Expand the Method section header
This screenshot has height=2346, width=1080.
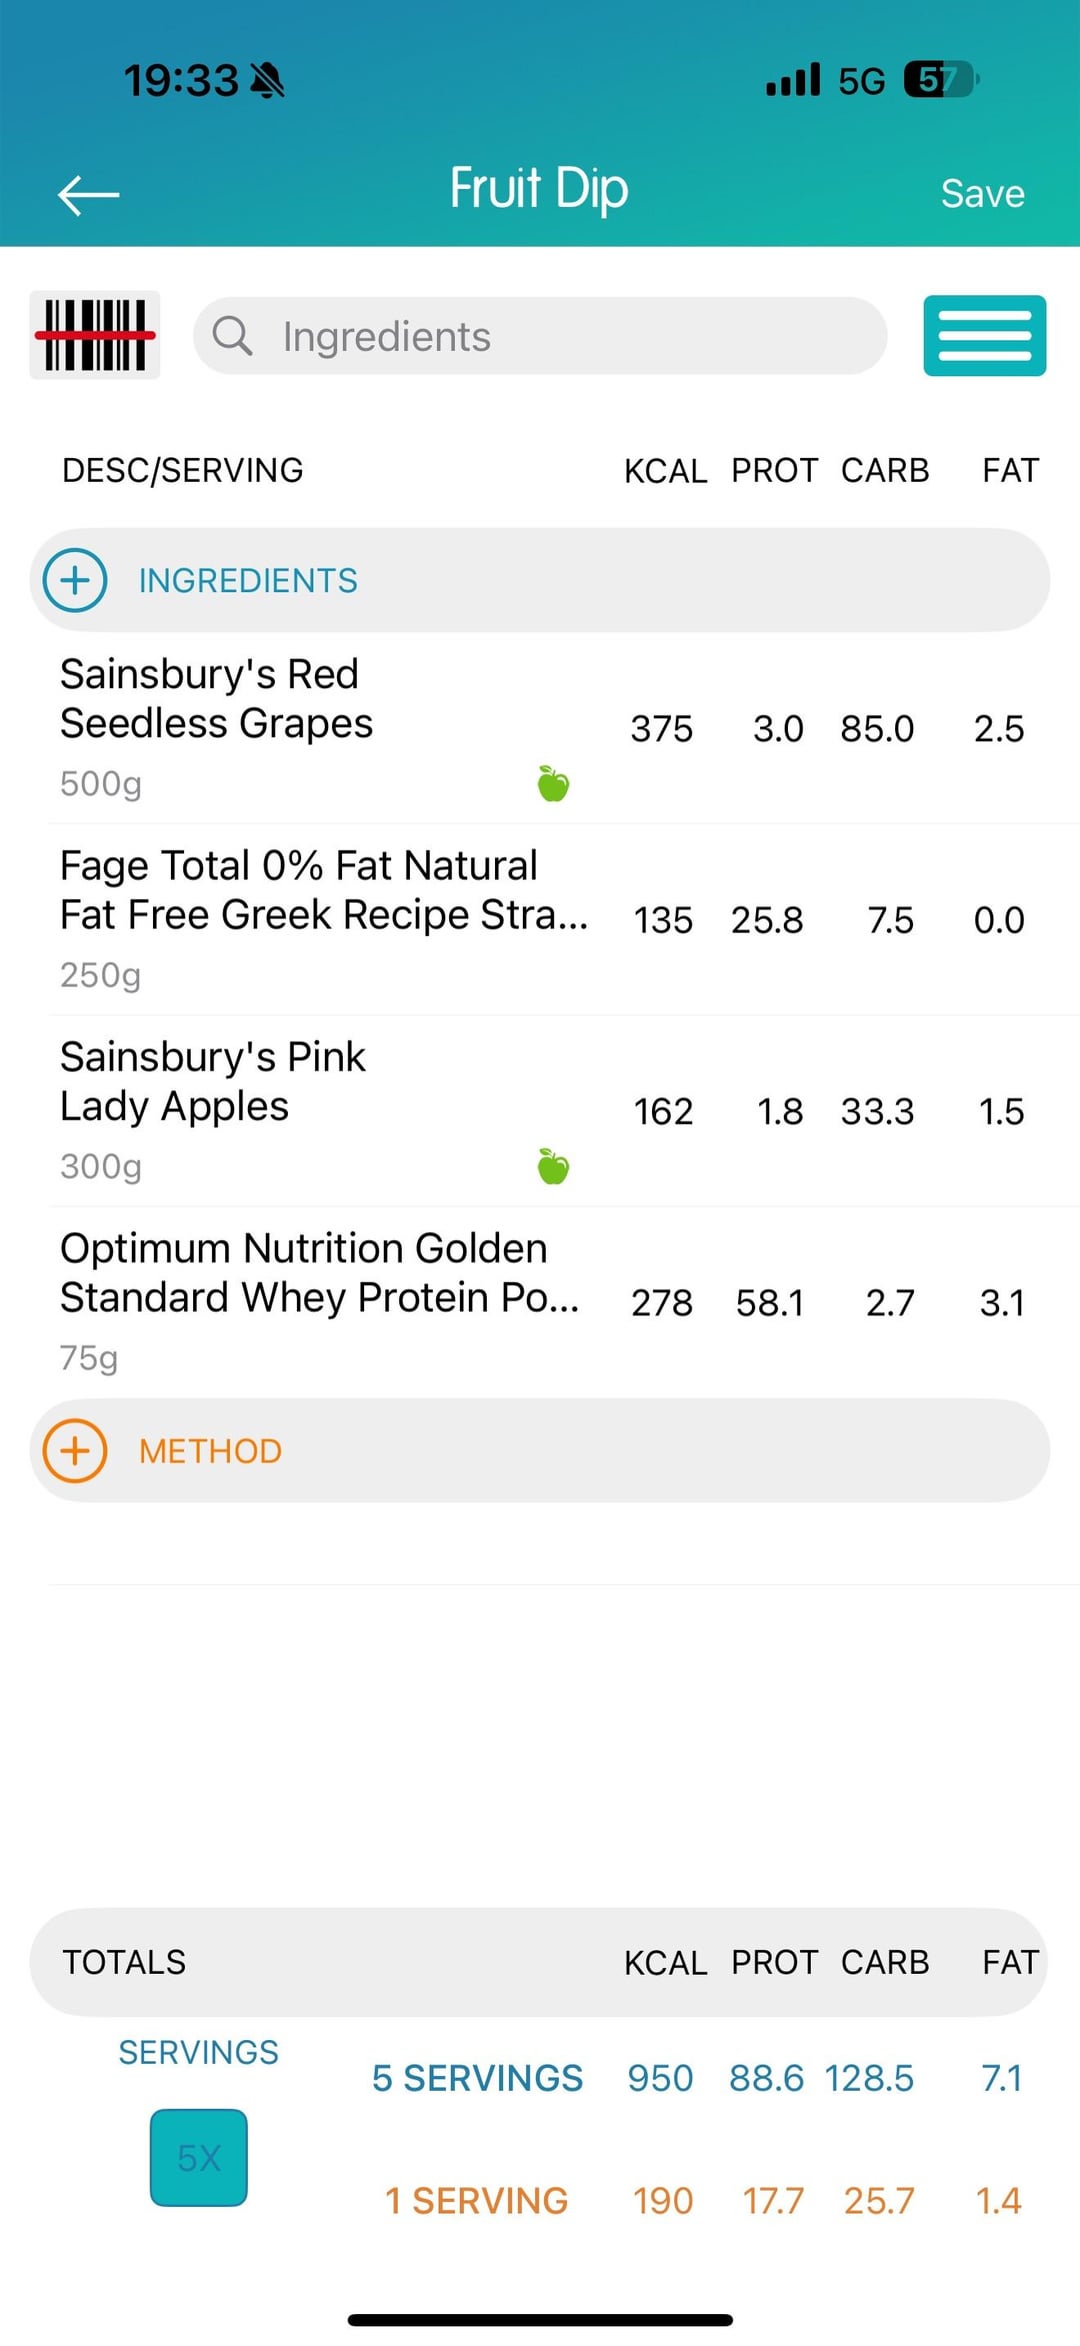540,1451
